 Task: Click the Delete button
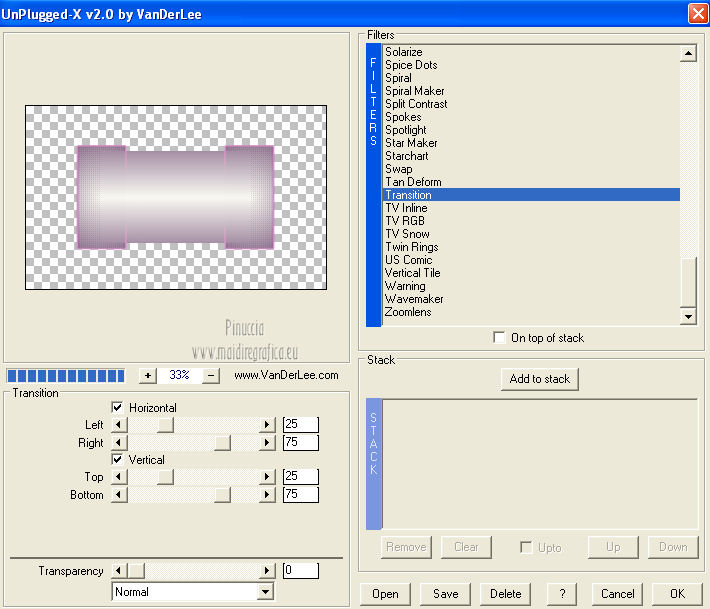[506, 594]
